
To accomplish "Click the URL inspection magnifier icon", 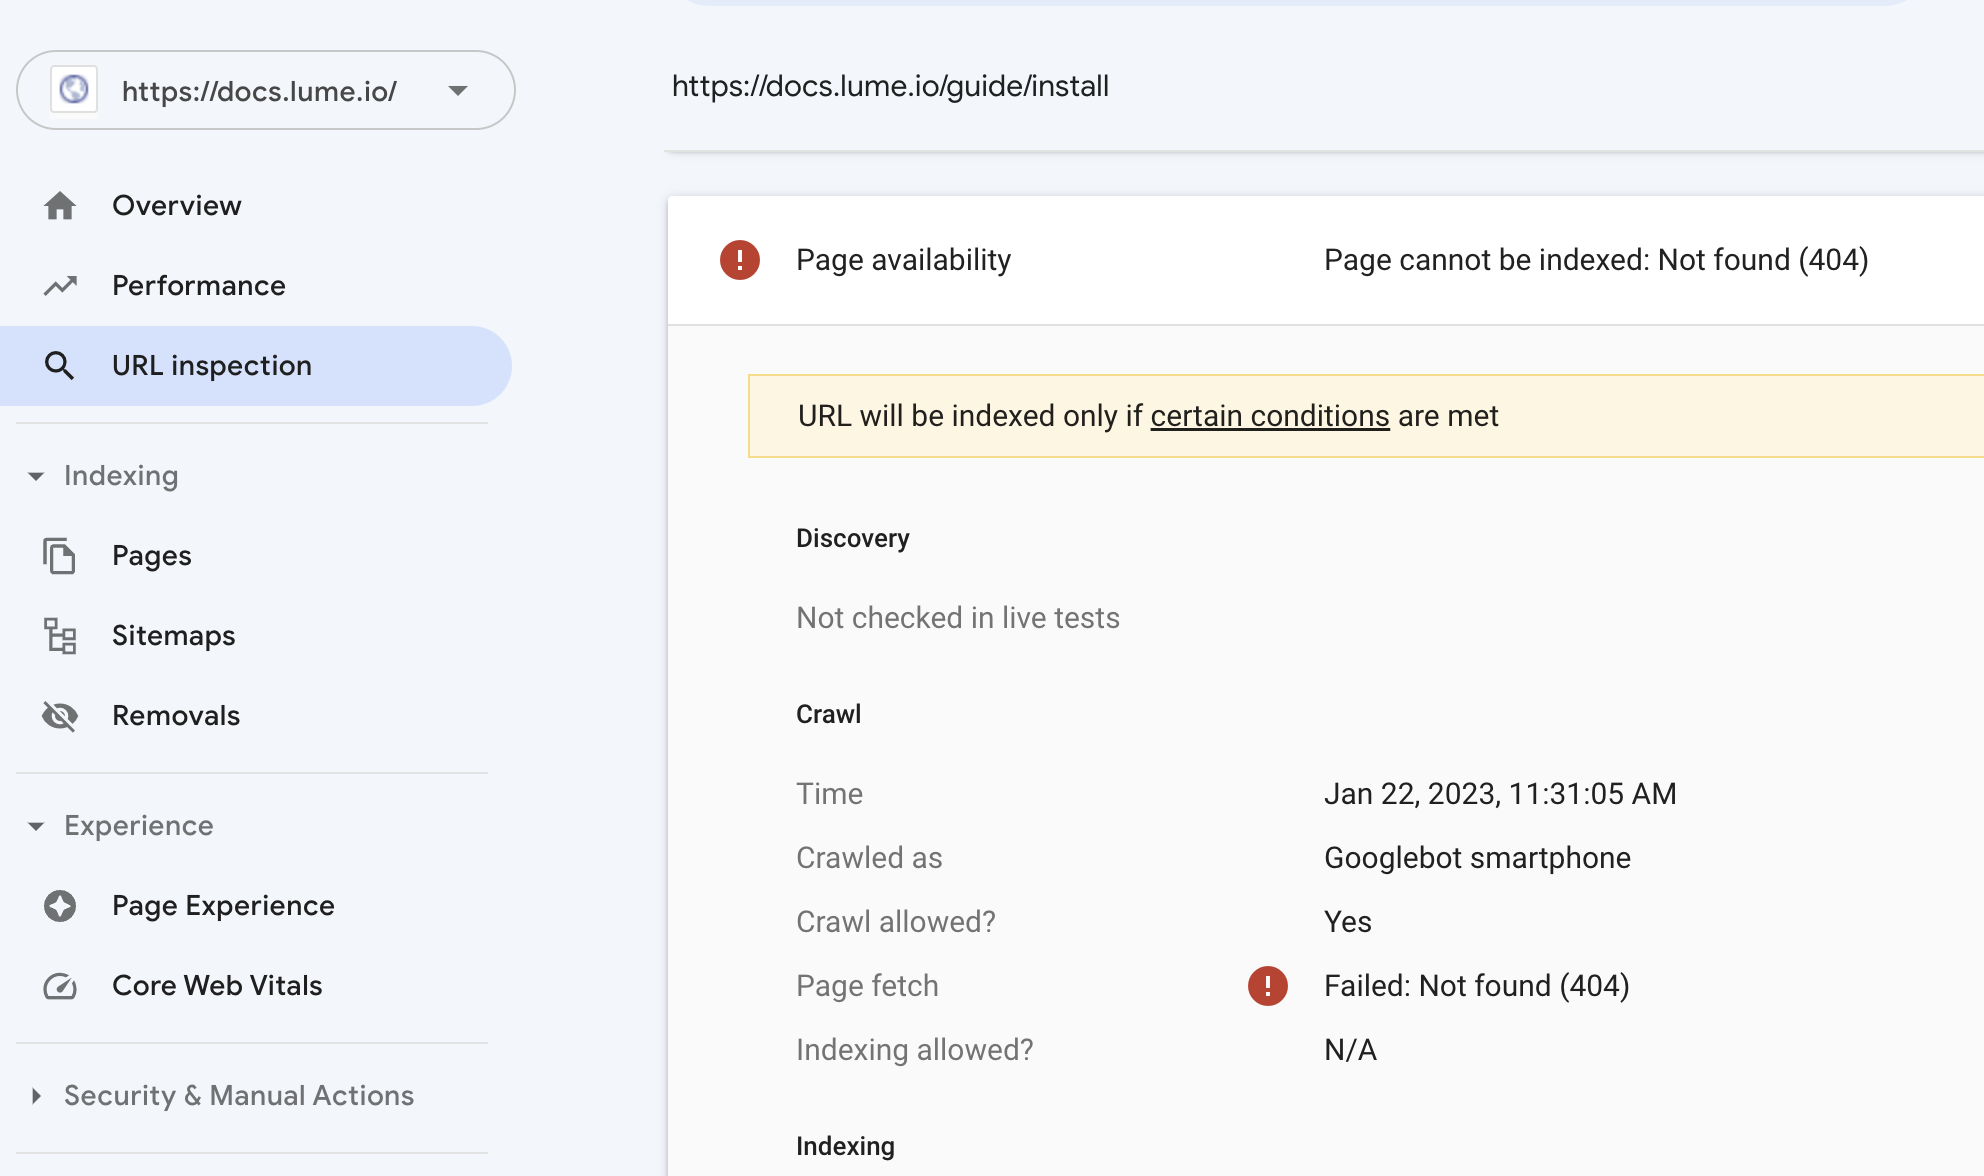I will [x=60, y=366].
